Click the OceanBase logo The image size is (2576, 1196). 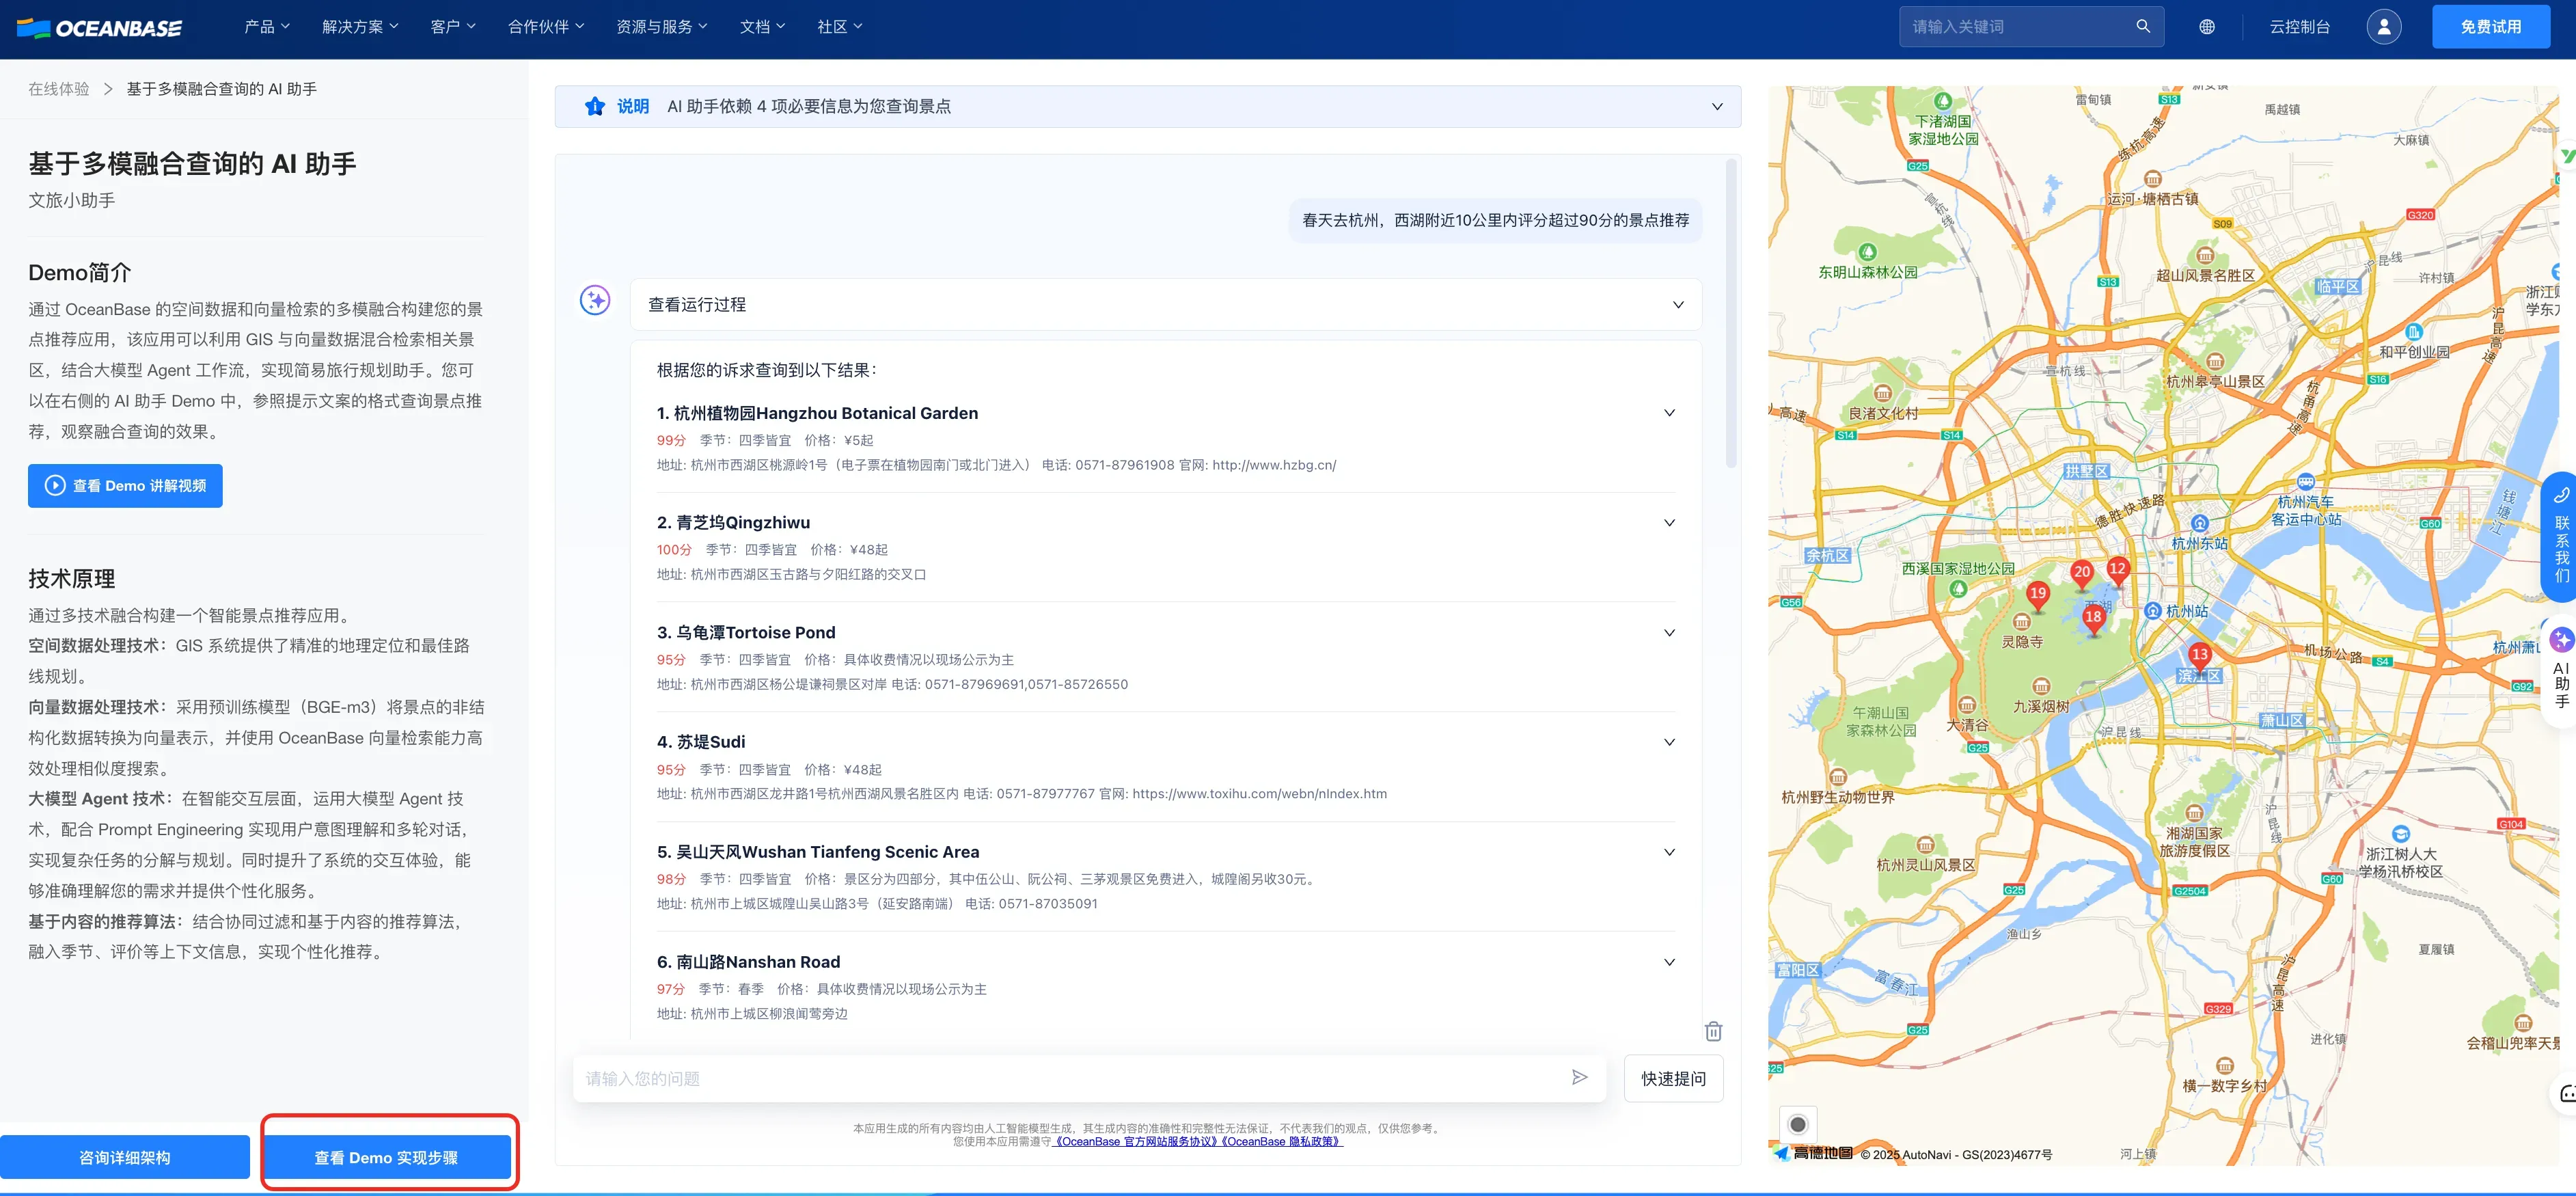(x=100, y=28)
